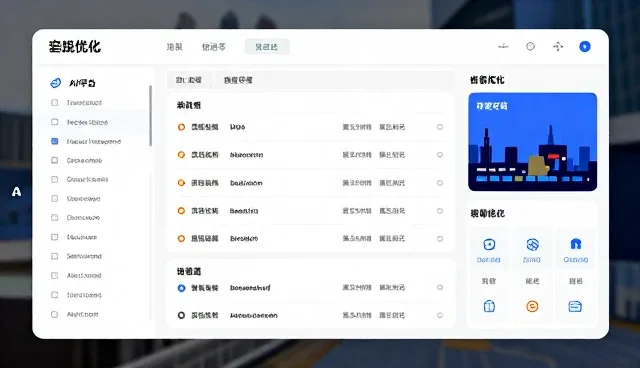This screenshot has width=640, height=368.
Task: Tick the fourth sidebar checkbox, just below the checked one
Action: coord(54,160)
